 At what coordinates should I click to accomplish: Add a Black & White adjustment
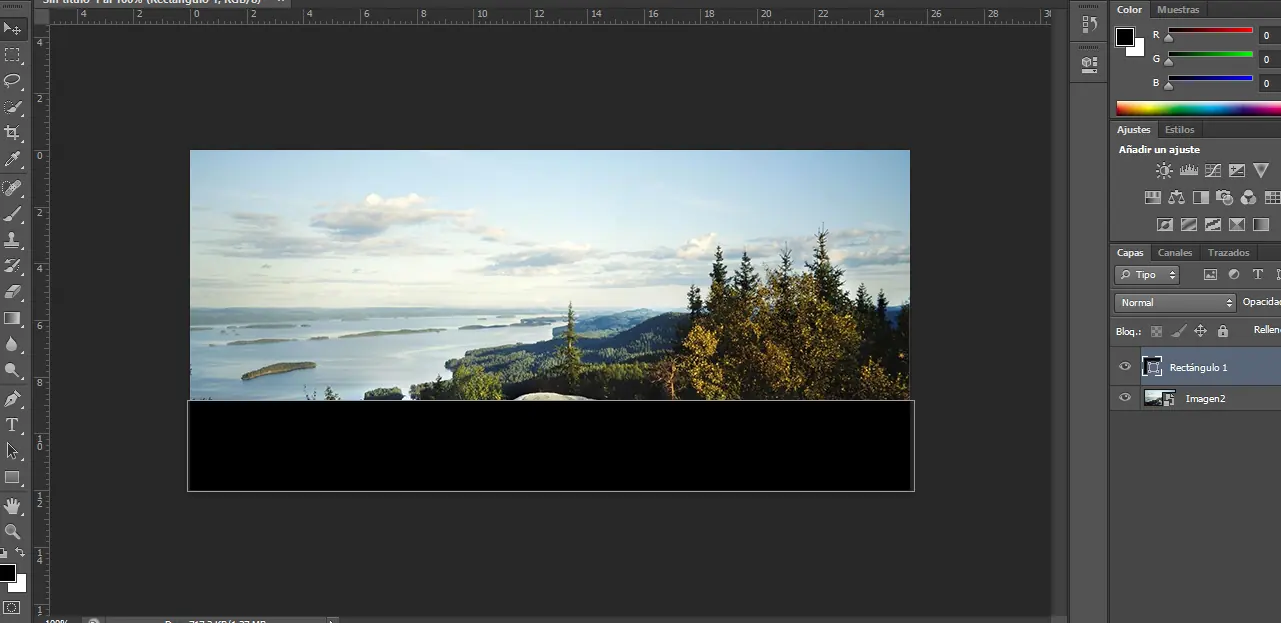(x=1200, y=198)
